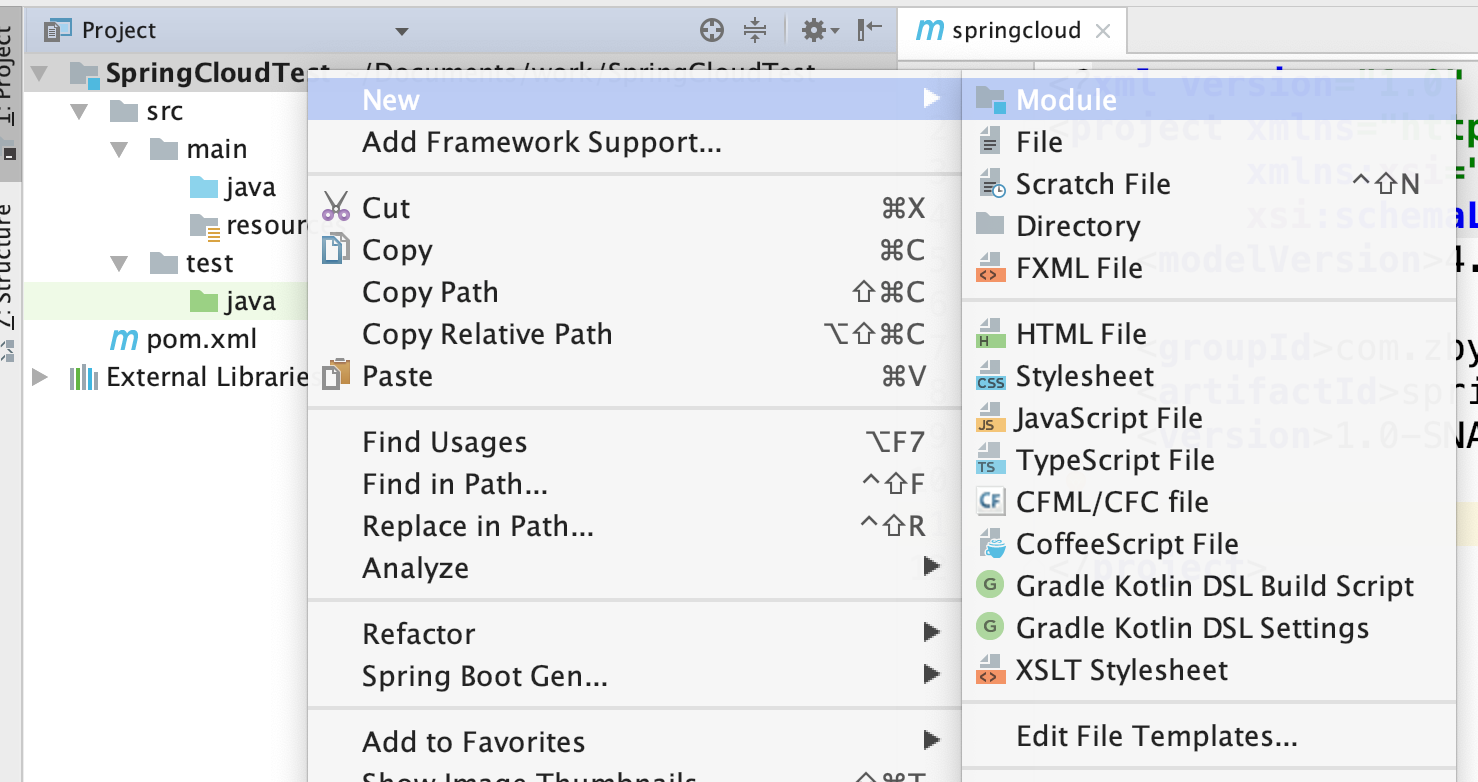
Task: Click the Paste clipboard icon
Action: pyautogui.click(x=336, y=374)
